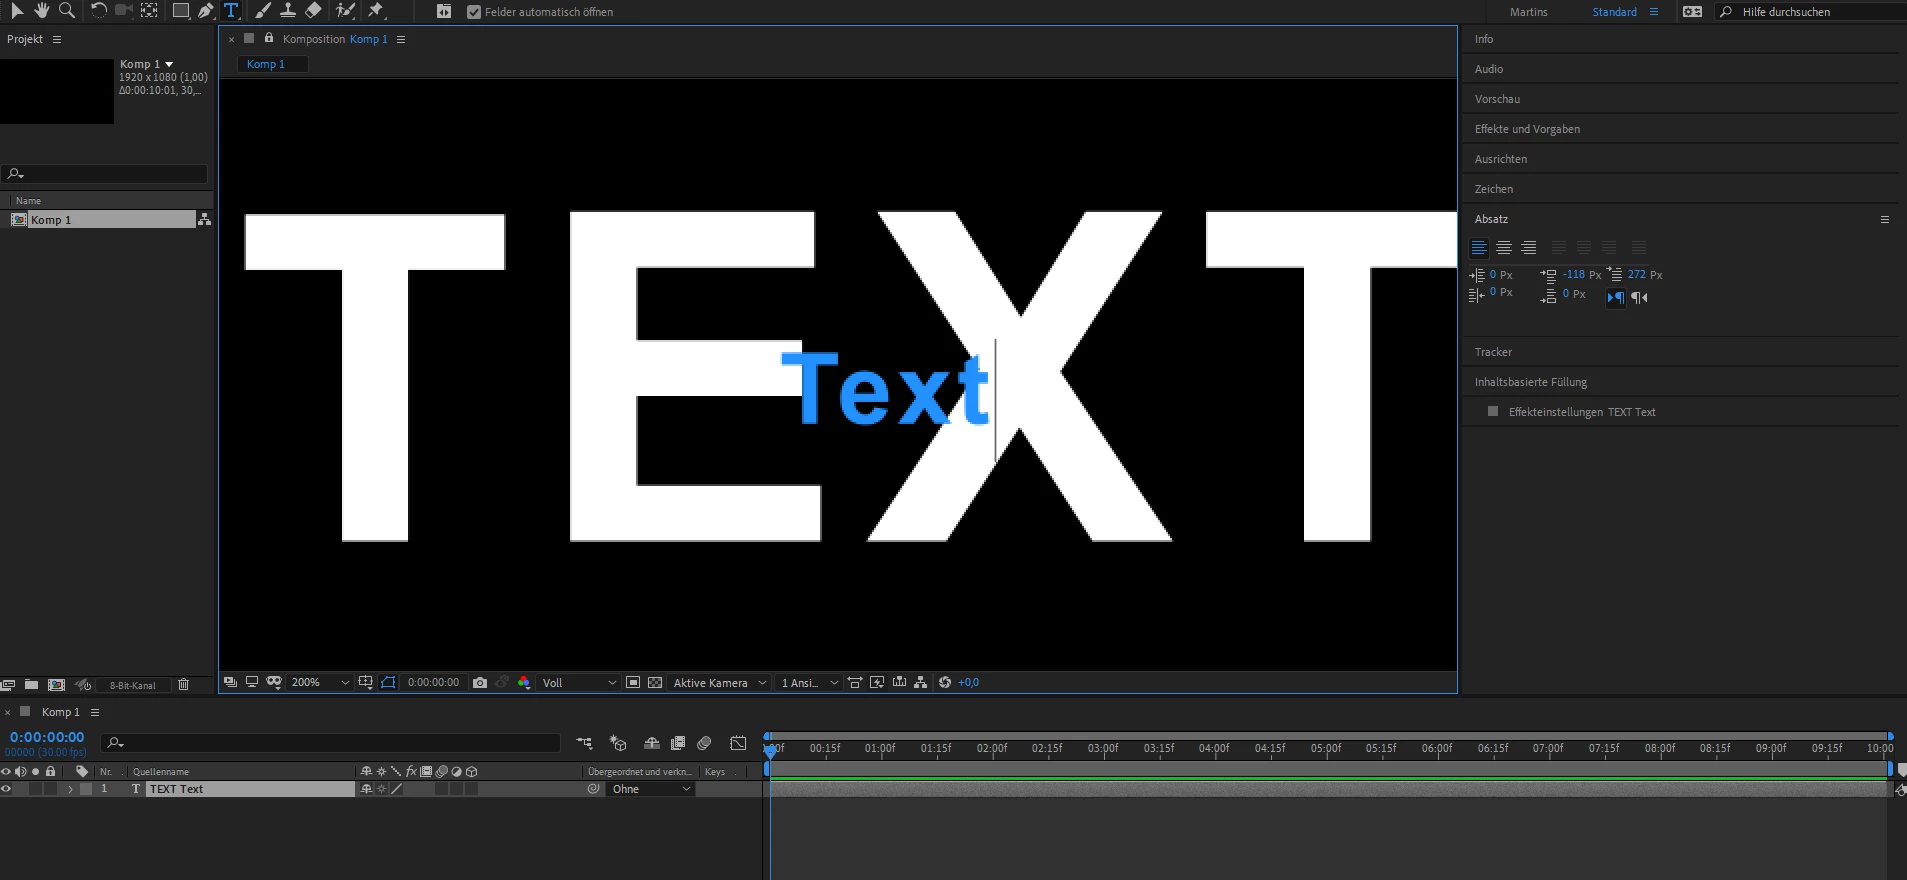The height and width of the screenshot is (880, 1907).
Task: Select the Roto Brush tool
Action: pyautogui.click(x=345, y=11)
